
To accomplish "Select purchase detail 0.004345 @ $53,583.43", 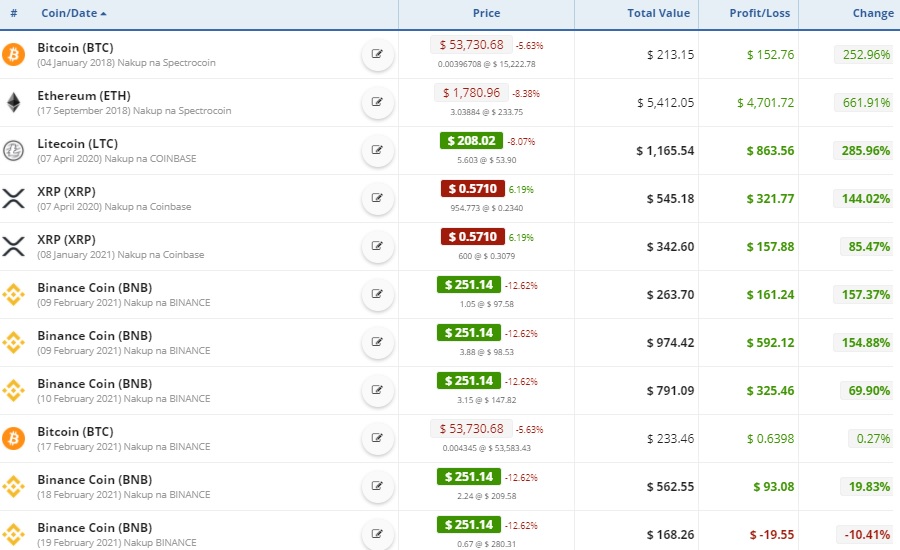I will click(486, 448).
